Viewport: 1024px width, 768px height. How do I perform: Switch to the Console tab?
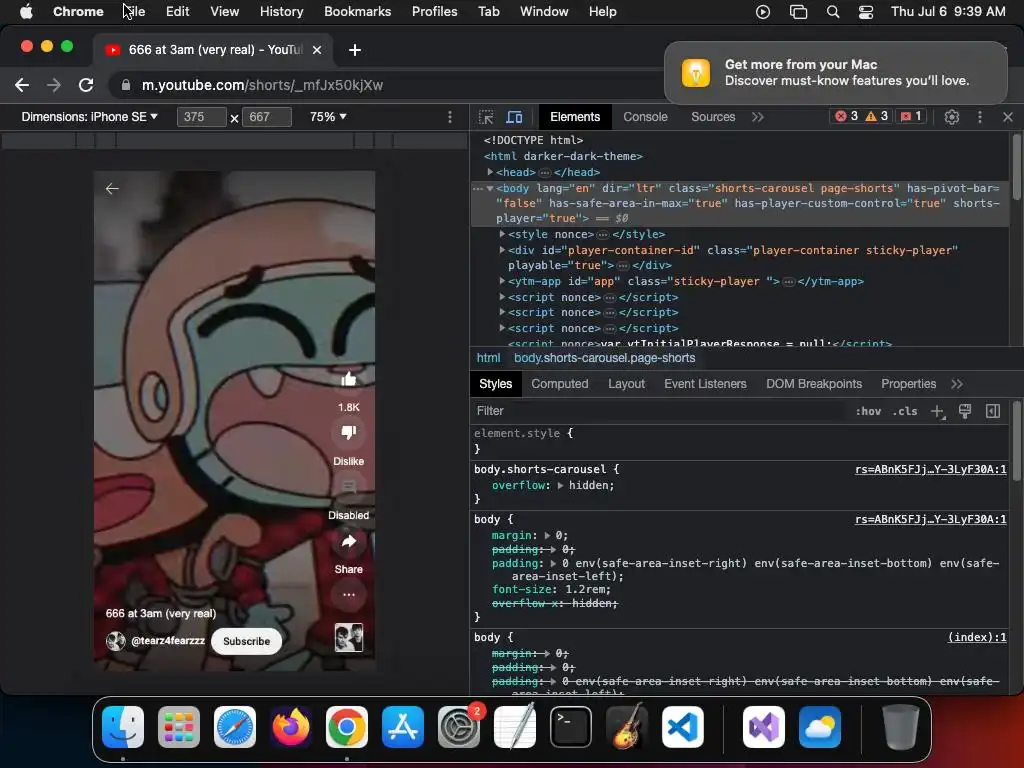pos(645,117)
